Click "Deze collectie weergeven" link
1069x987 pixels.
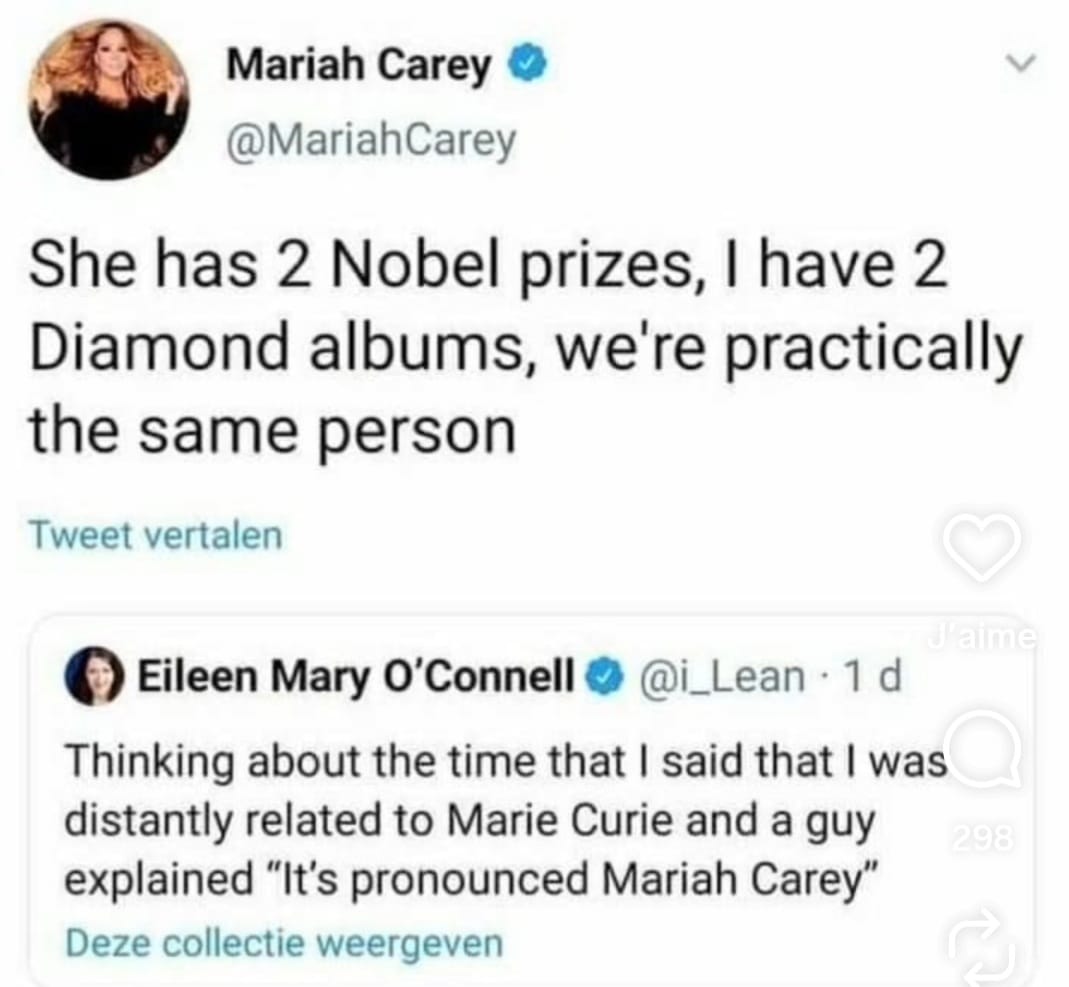click(282, 943)
